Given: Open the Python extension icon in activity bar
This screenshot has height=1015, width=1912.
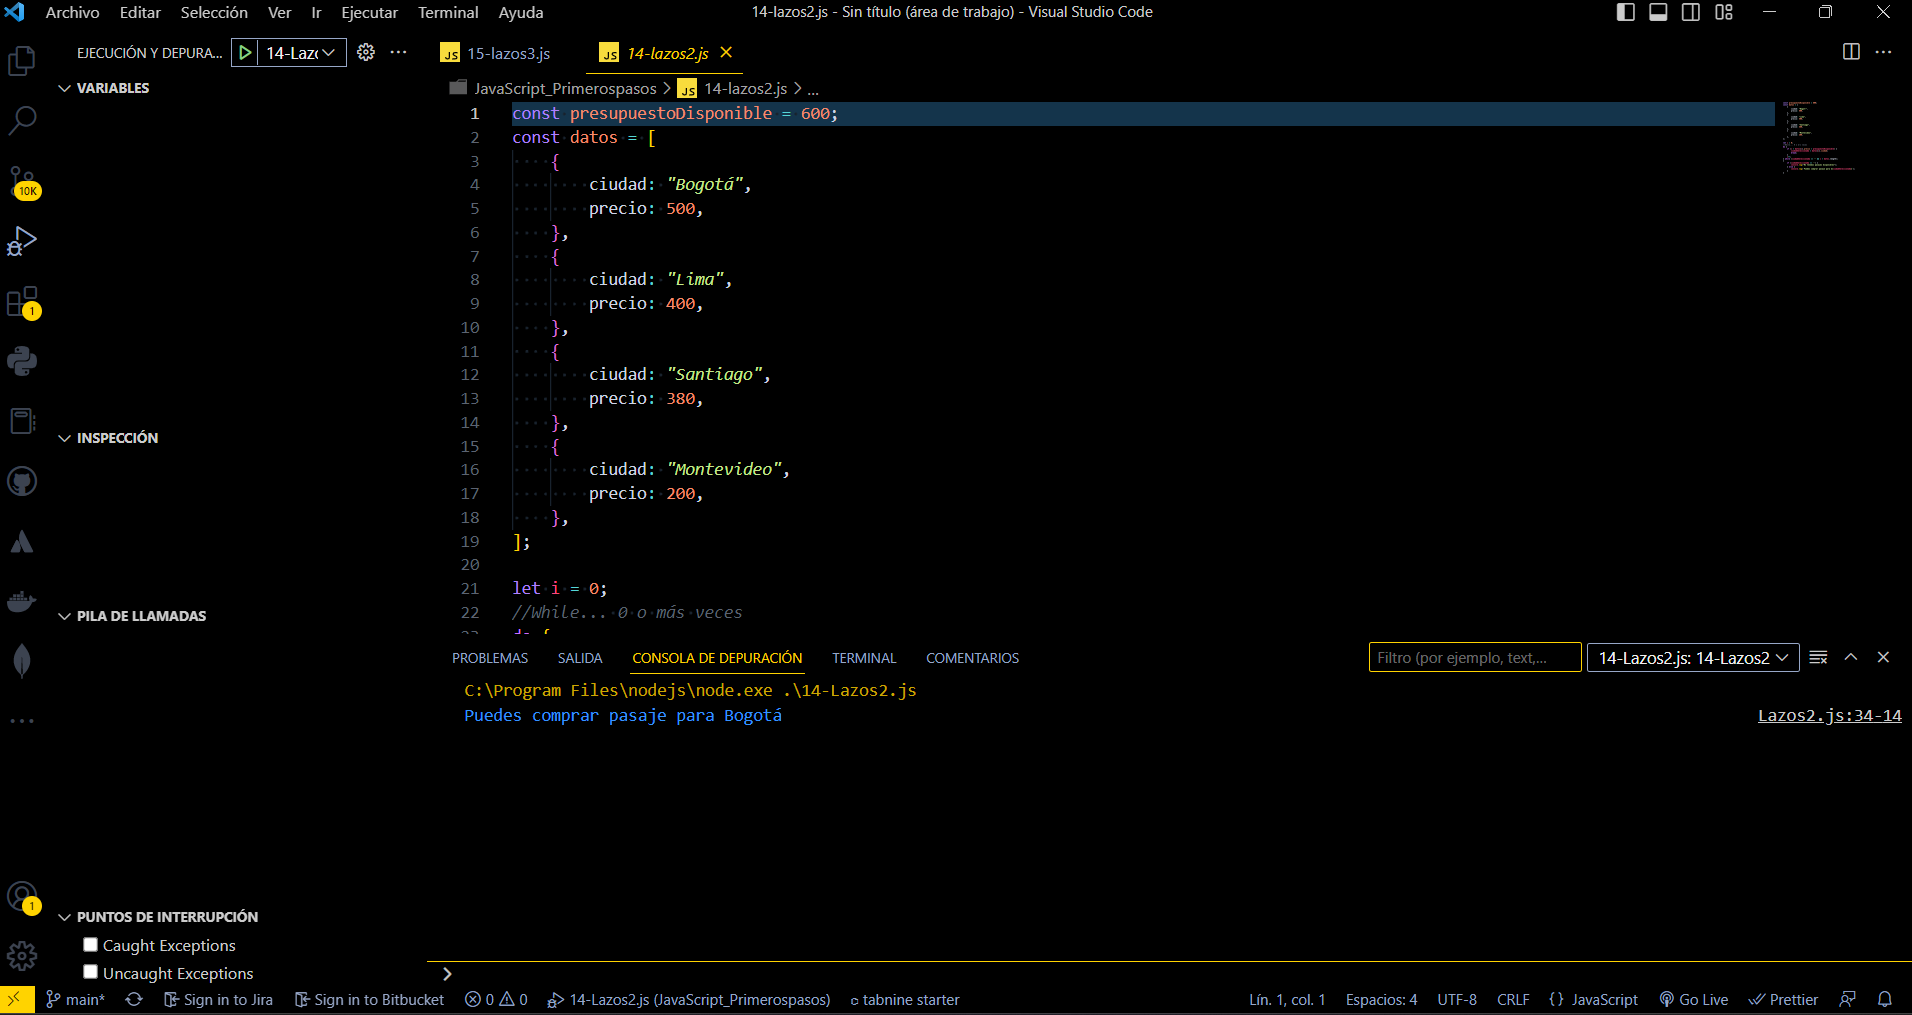Looking at the screenshot, I should (22, 361).
